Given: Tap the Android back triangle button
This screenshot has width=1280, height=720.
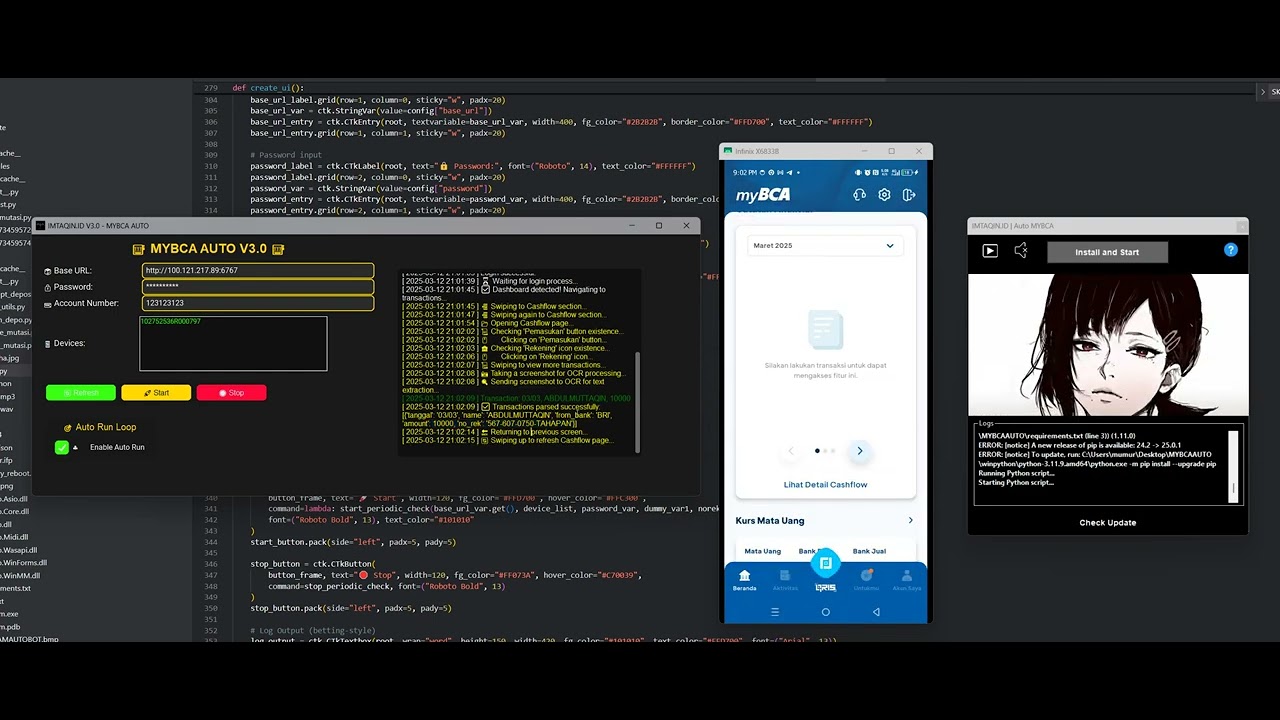Looking at the screenshot, I should [876, 612].
